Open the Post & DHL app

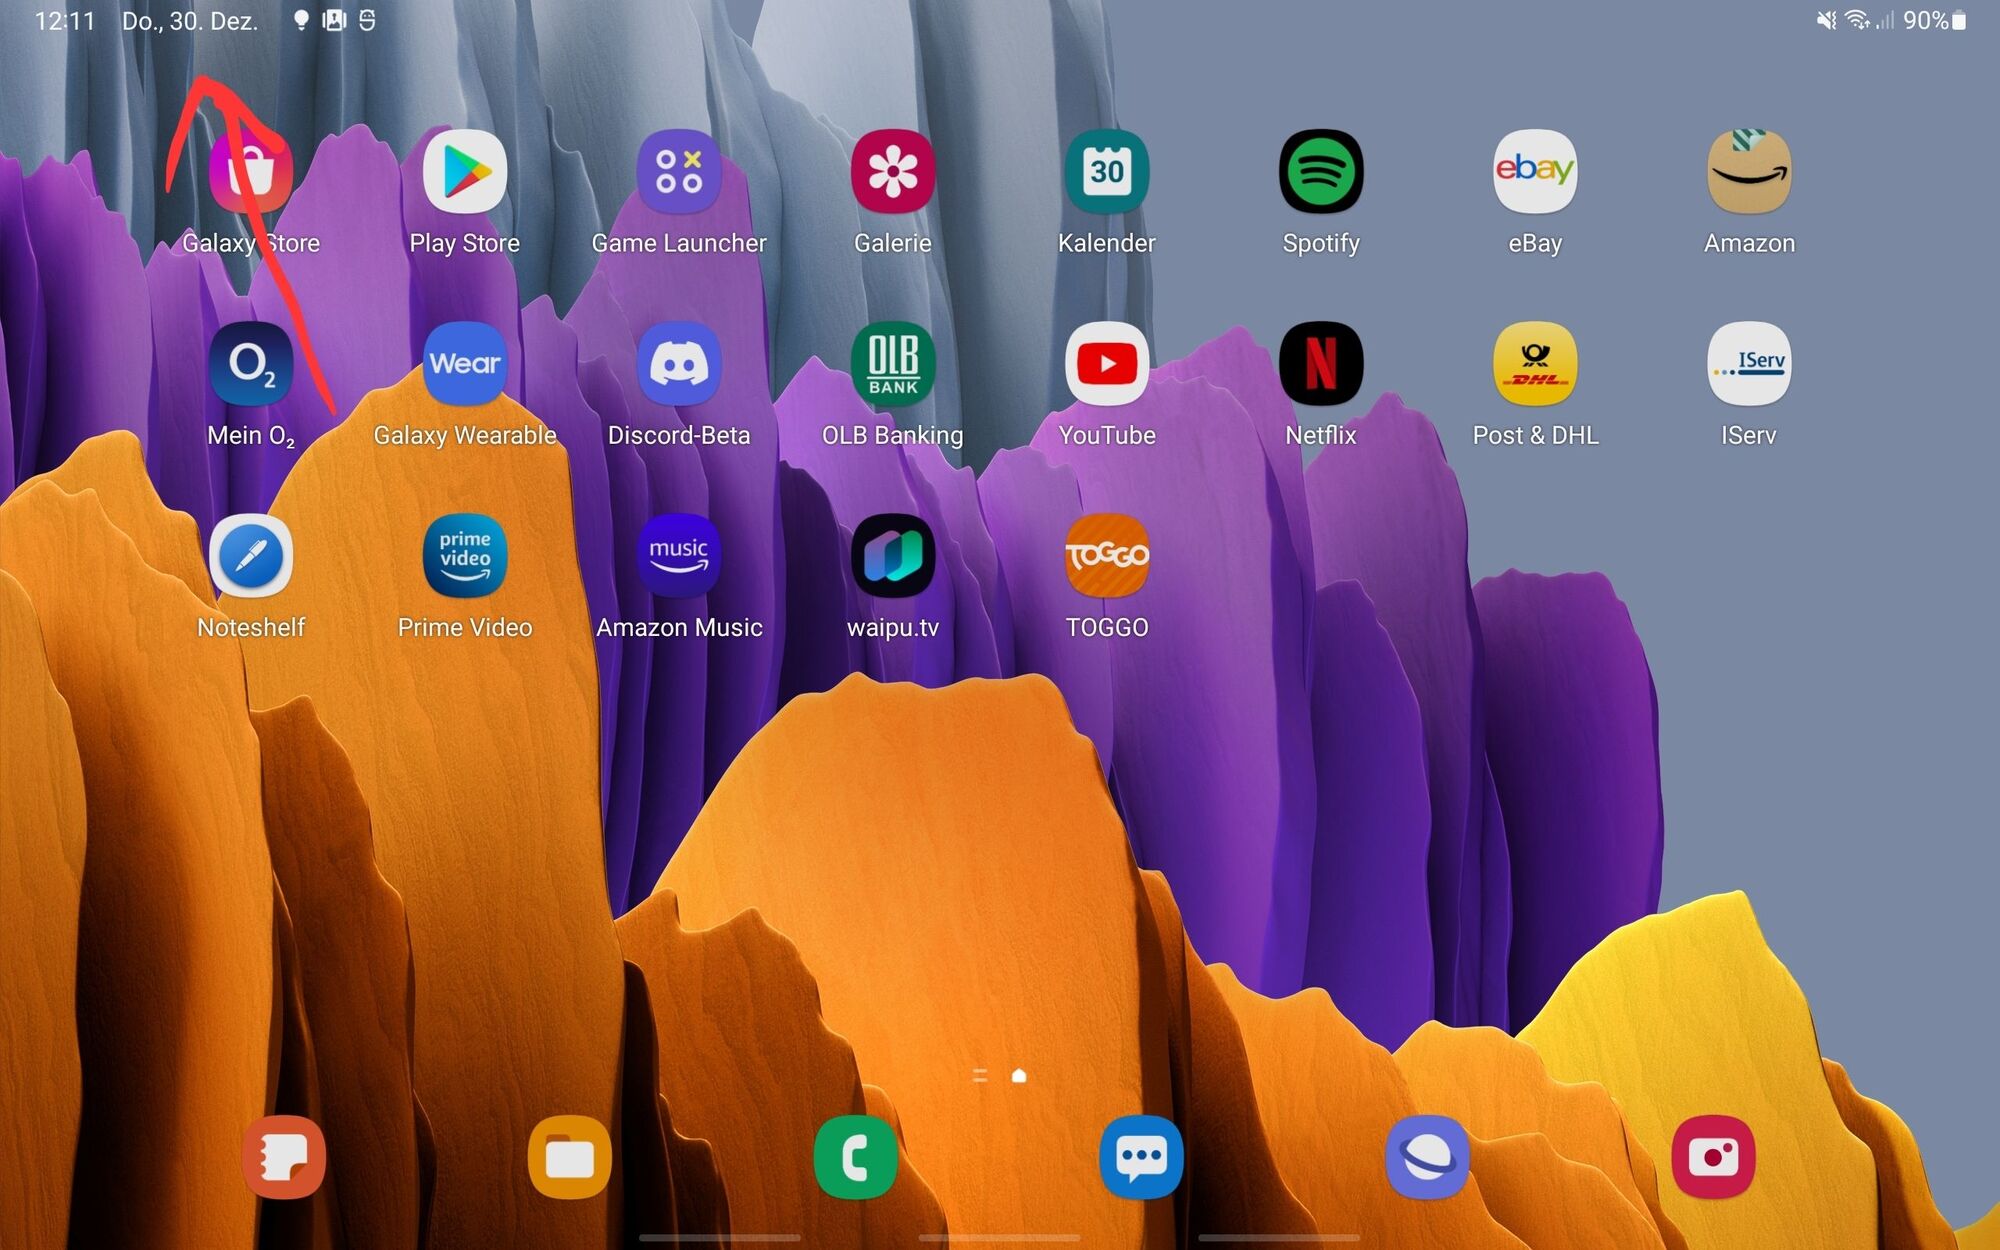click(x=1535, y=364)
